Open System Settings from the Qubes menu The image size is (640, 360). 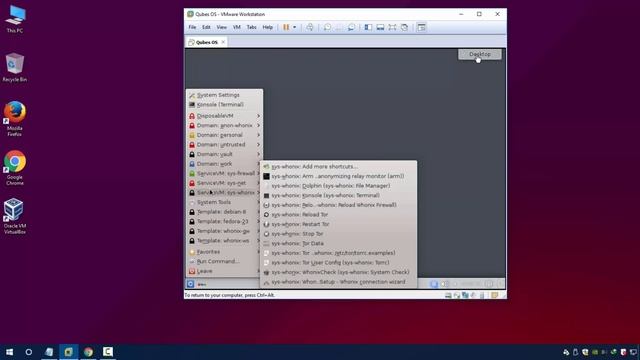224,95
